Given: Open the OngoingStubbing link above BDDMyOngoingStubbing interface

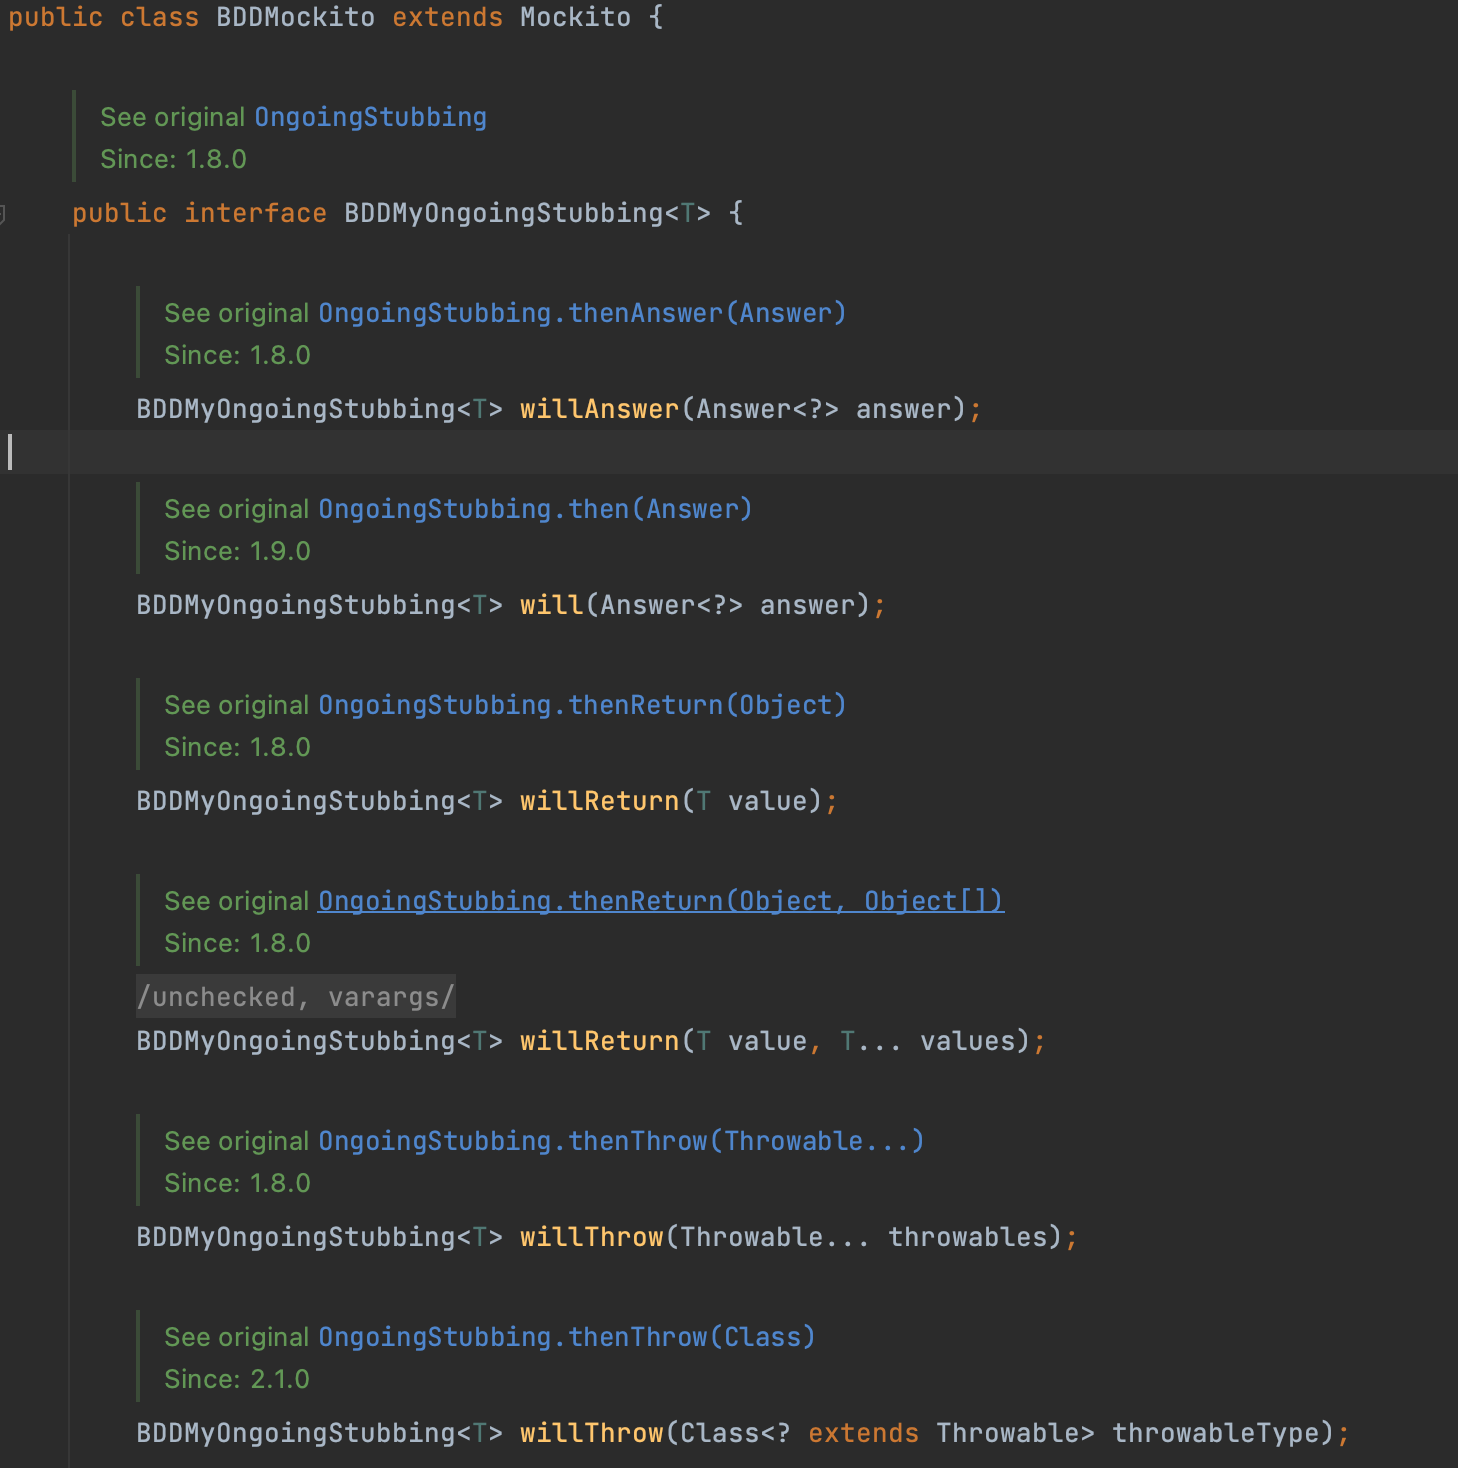Looking at the screenshot, I should click(370, 117).
